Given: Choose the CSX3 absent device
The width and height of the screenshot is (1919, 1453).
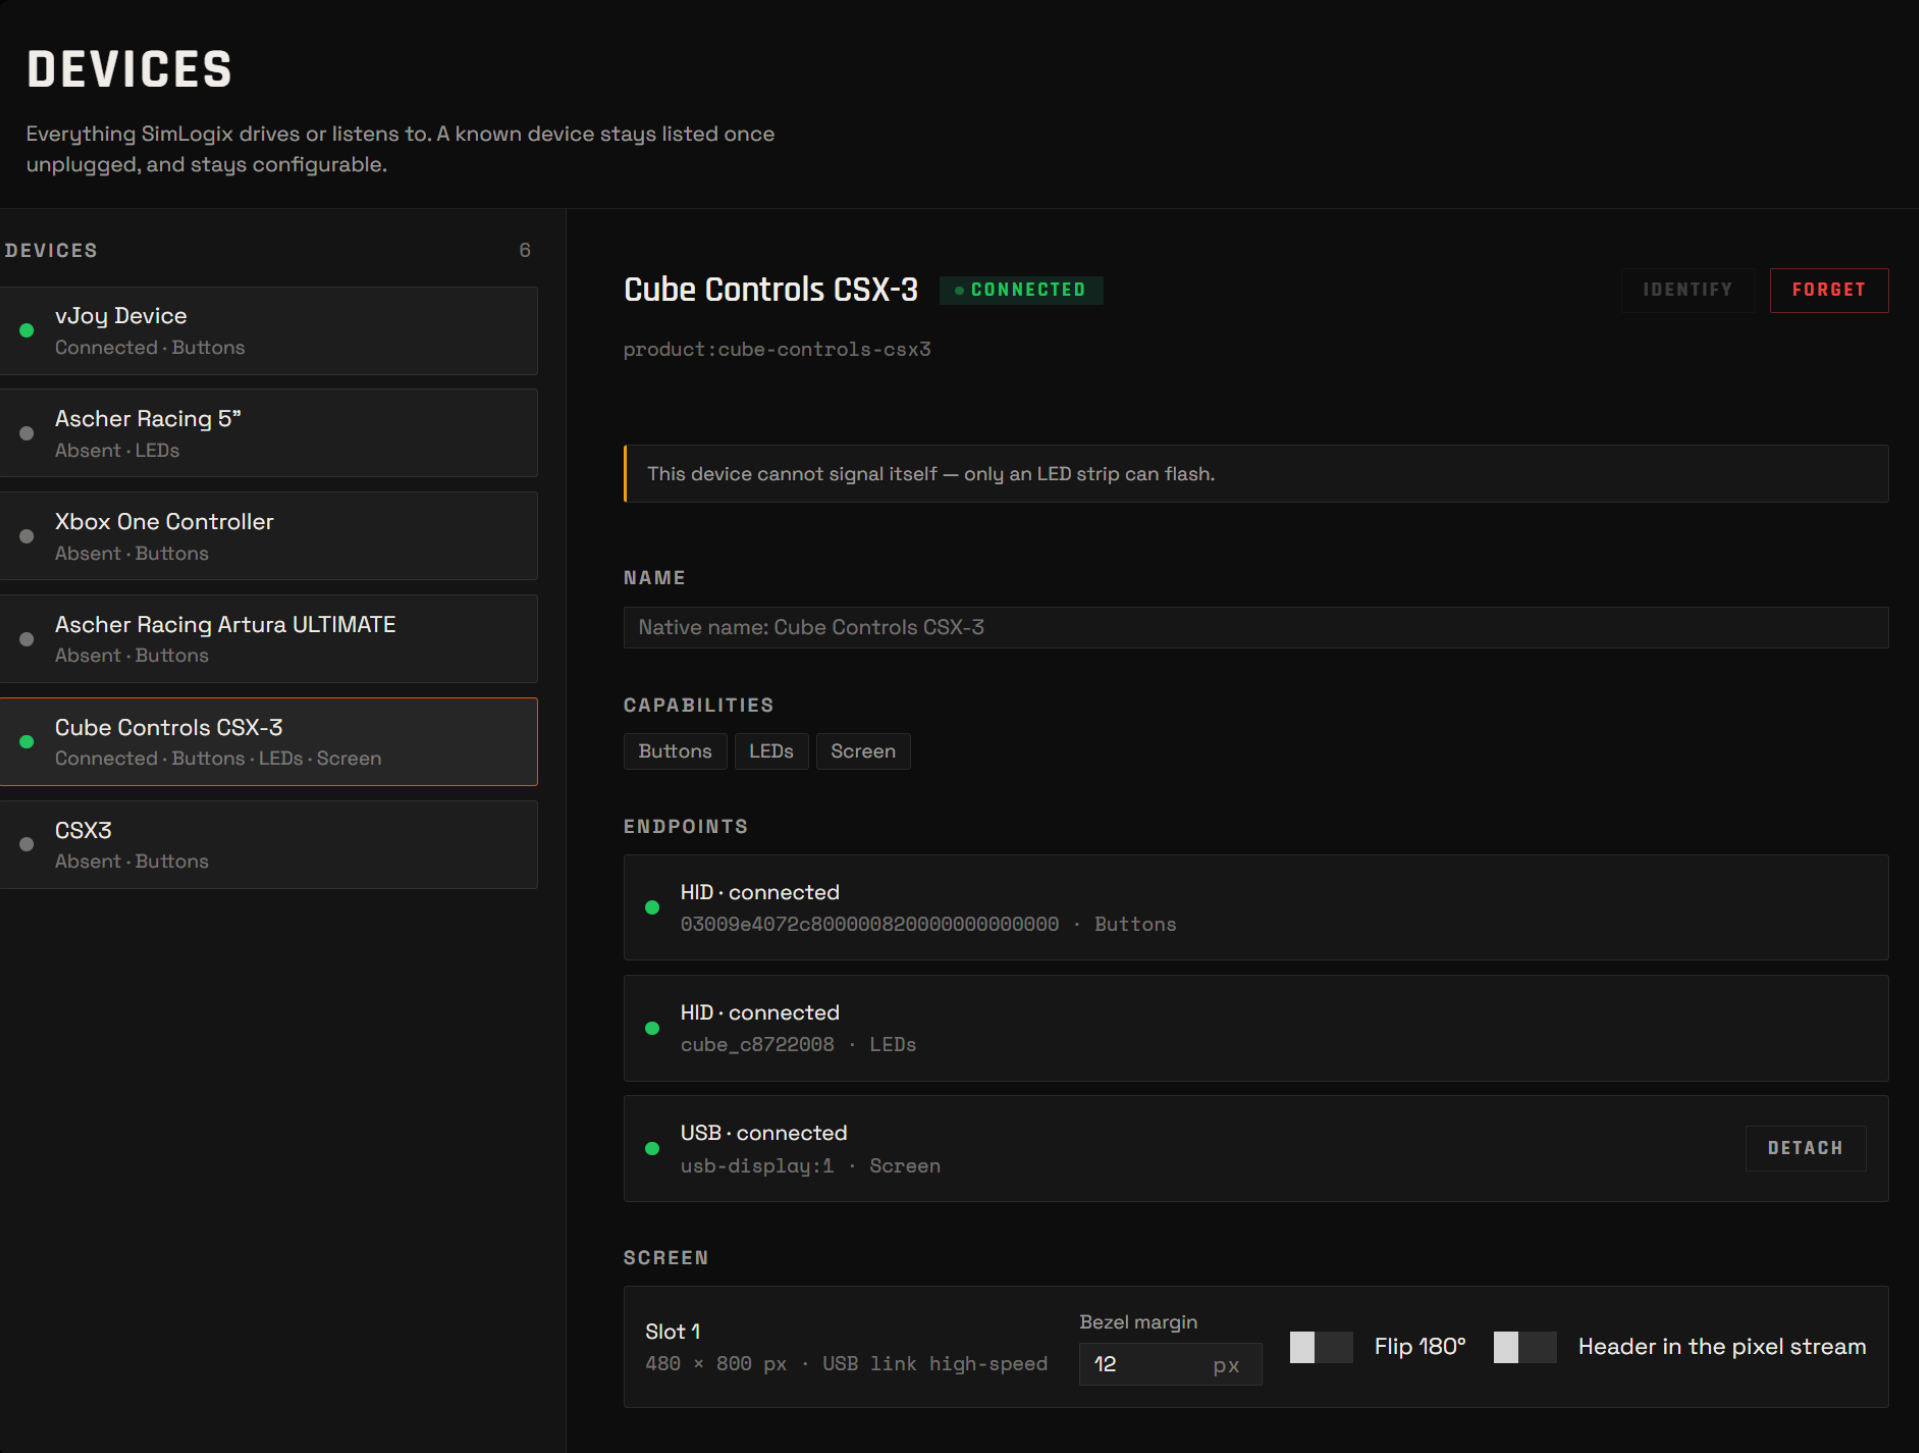Looking at the screenshot, I should 268,845.
